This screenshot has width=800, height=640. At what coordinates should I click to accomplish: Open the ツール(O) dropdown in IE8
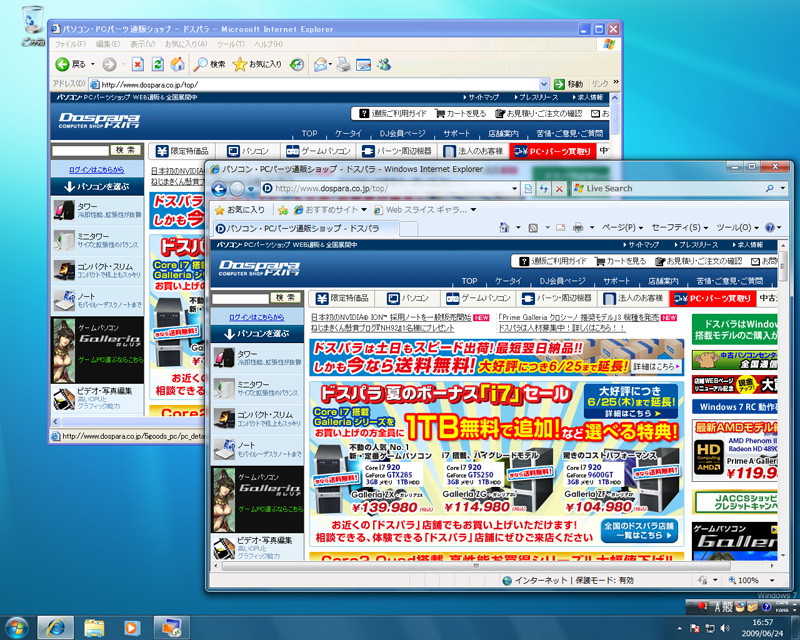[737, 229]
